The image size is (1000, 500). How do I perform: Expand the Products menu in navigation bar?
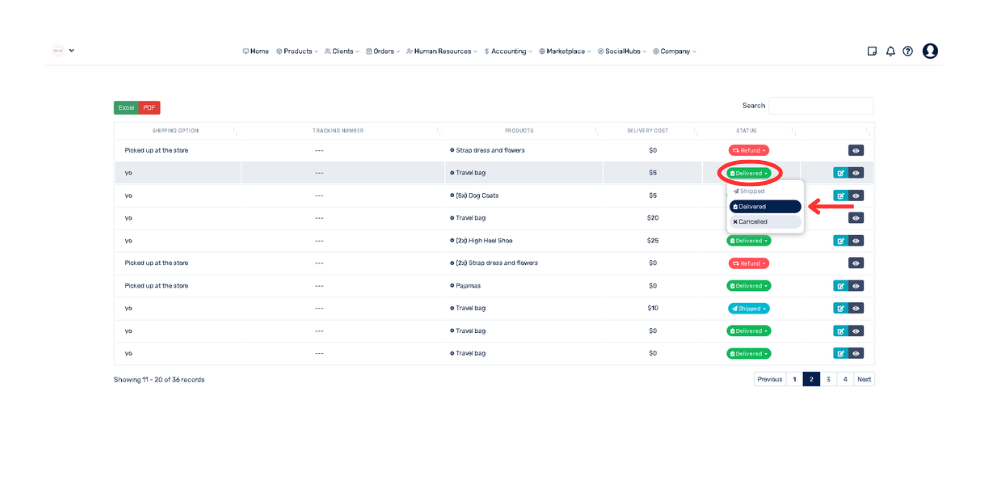tap(297, 51)
